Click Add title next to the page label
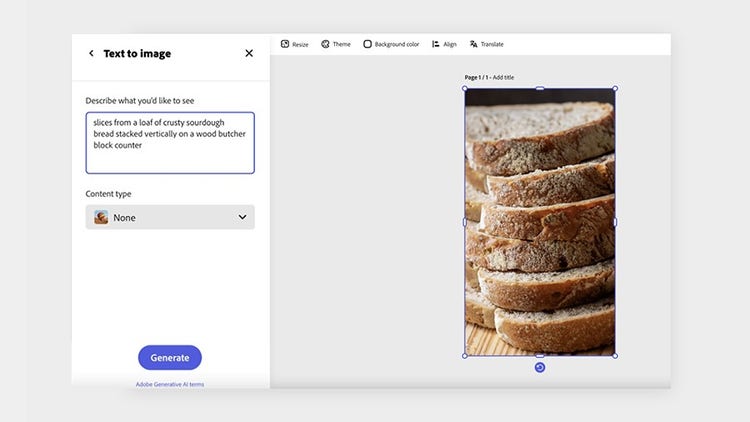The image size is (750, 422). click(503, 77)
